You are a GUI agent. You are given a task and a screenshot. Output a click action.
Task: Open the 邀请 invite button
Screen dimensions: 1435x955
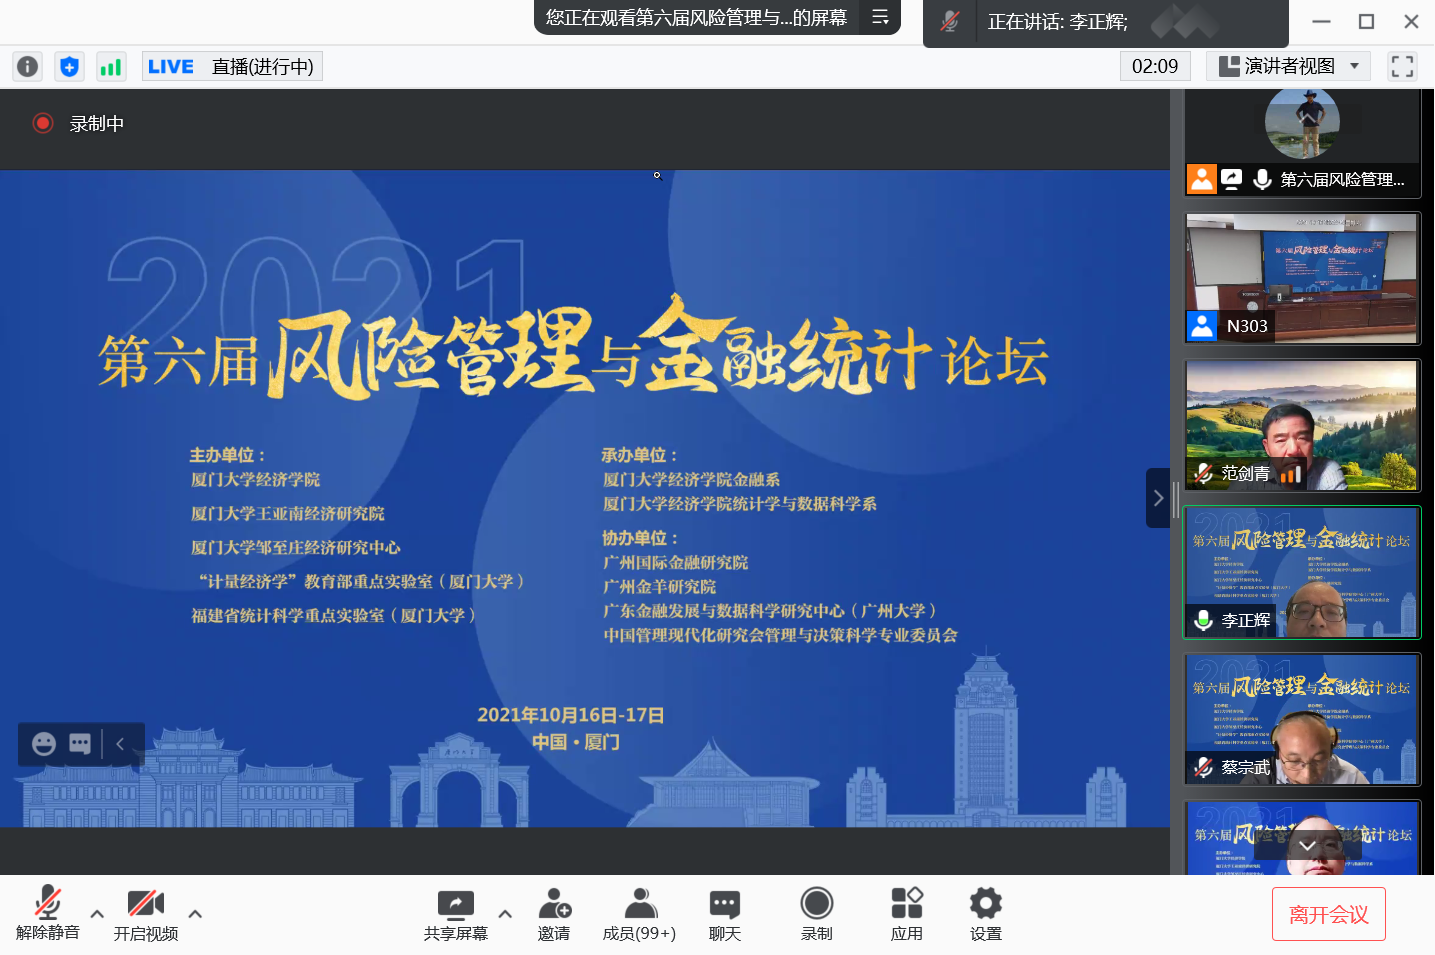(x=554, y=913)
